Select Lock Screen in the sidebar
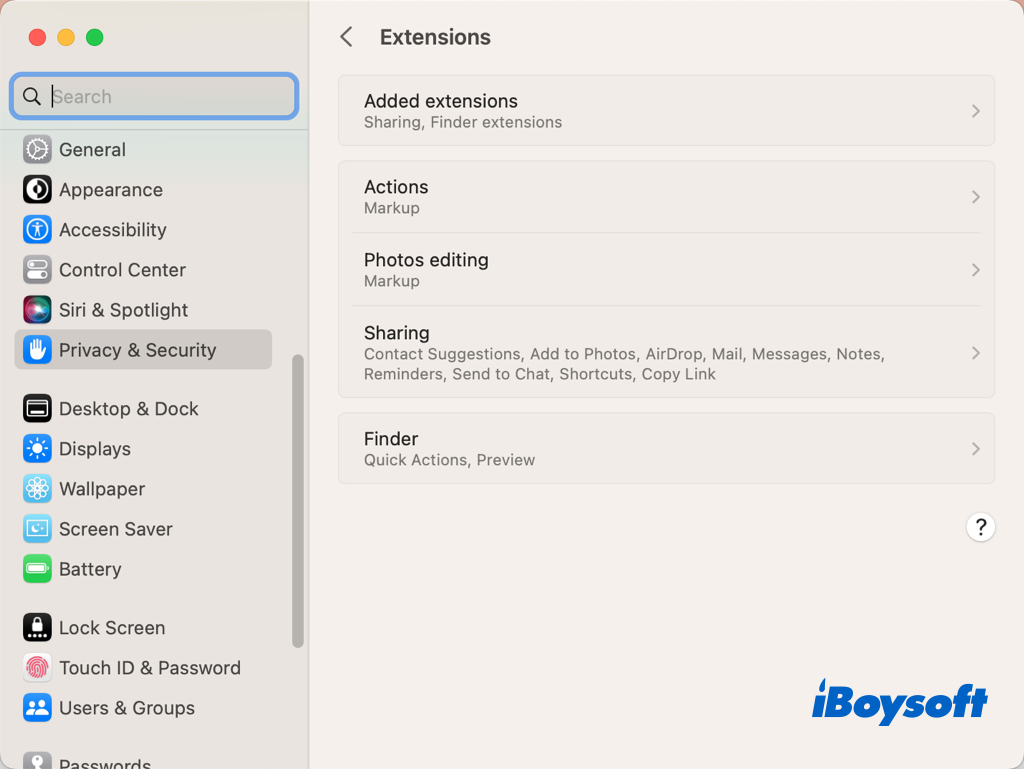1024x769 pixels. click(x=112, y=628)
